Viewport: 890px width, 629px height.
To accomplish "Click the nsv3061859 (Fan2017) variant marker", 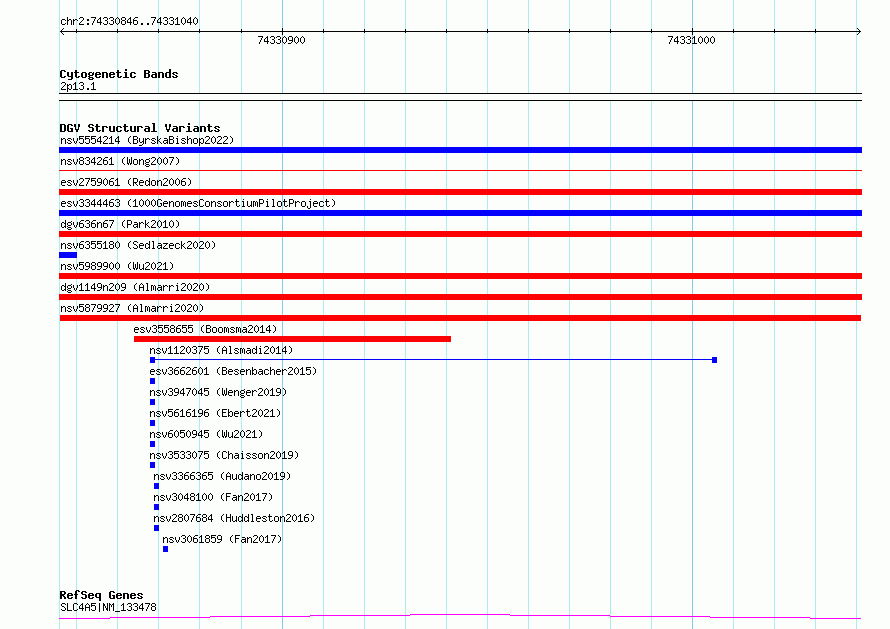I will click(x=165, y=549).
